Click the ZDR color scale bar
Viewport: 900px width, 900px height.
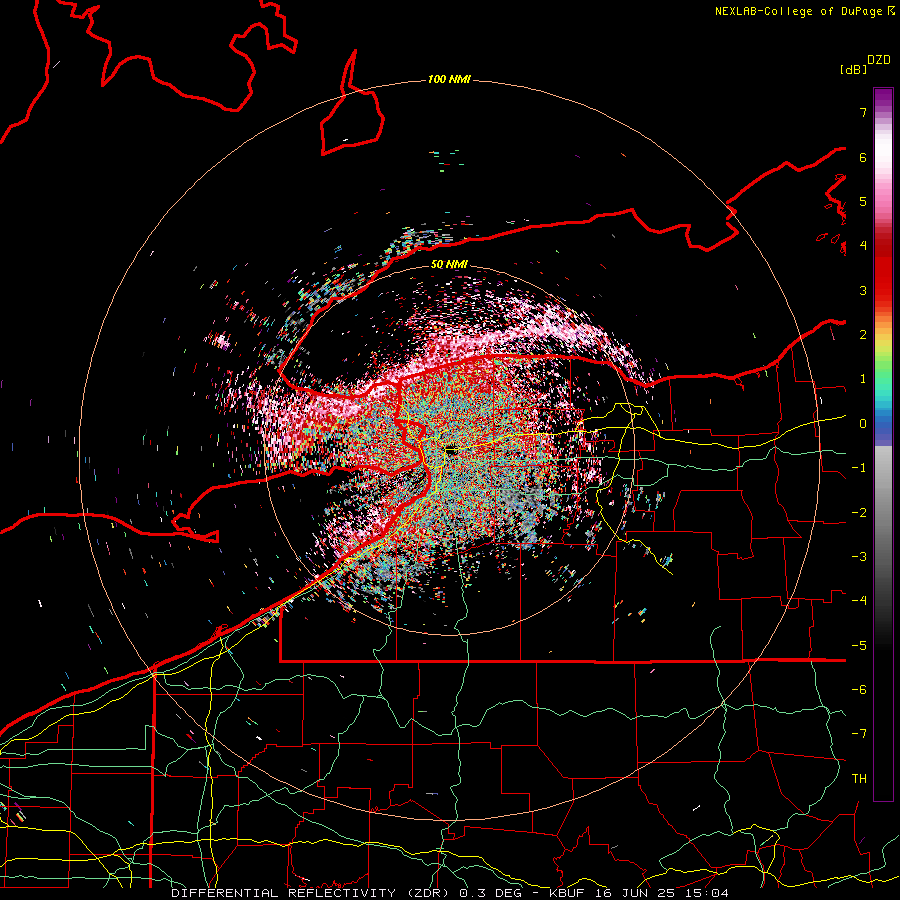[x=883, y=444]
